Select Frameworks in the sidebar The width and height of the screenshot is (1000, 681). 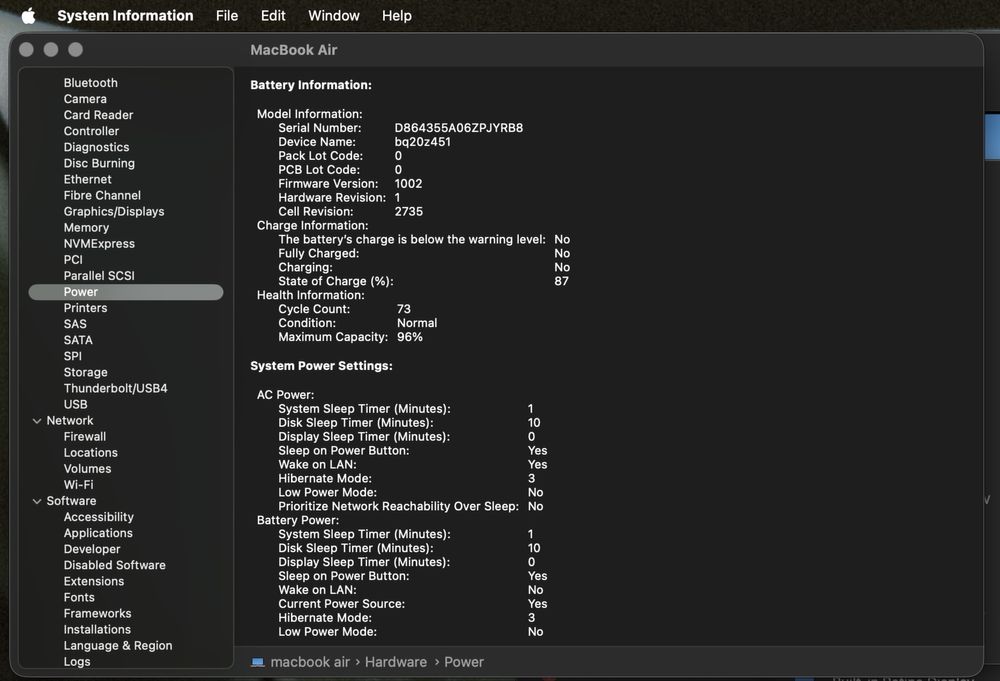click(98, 613)
